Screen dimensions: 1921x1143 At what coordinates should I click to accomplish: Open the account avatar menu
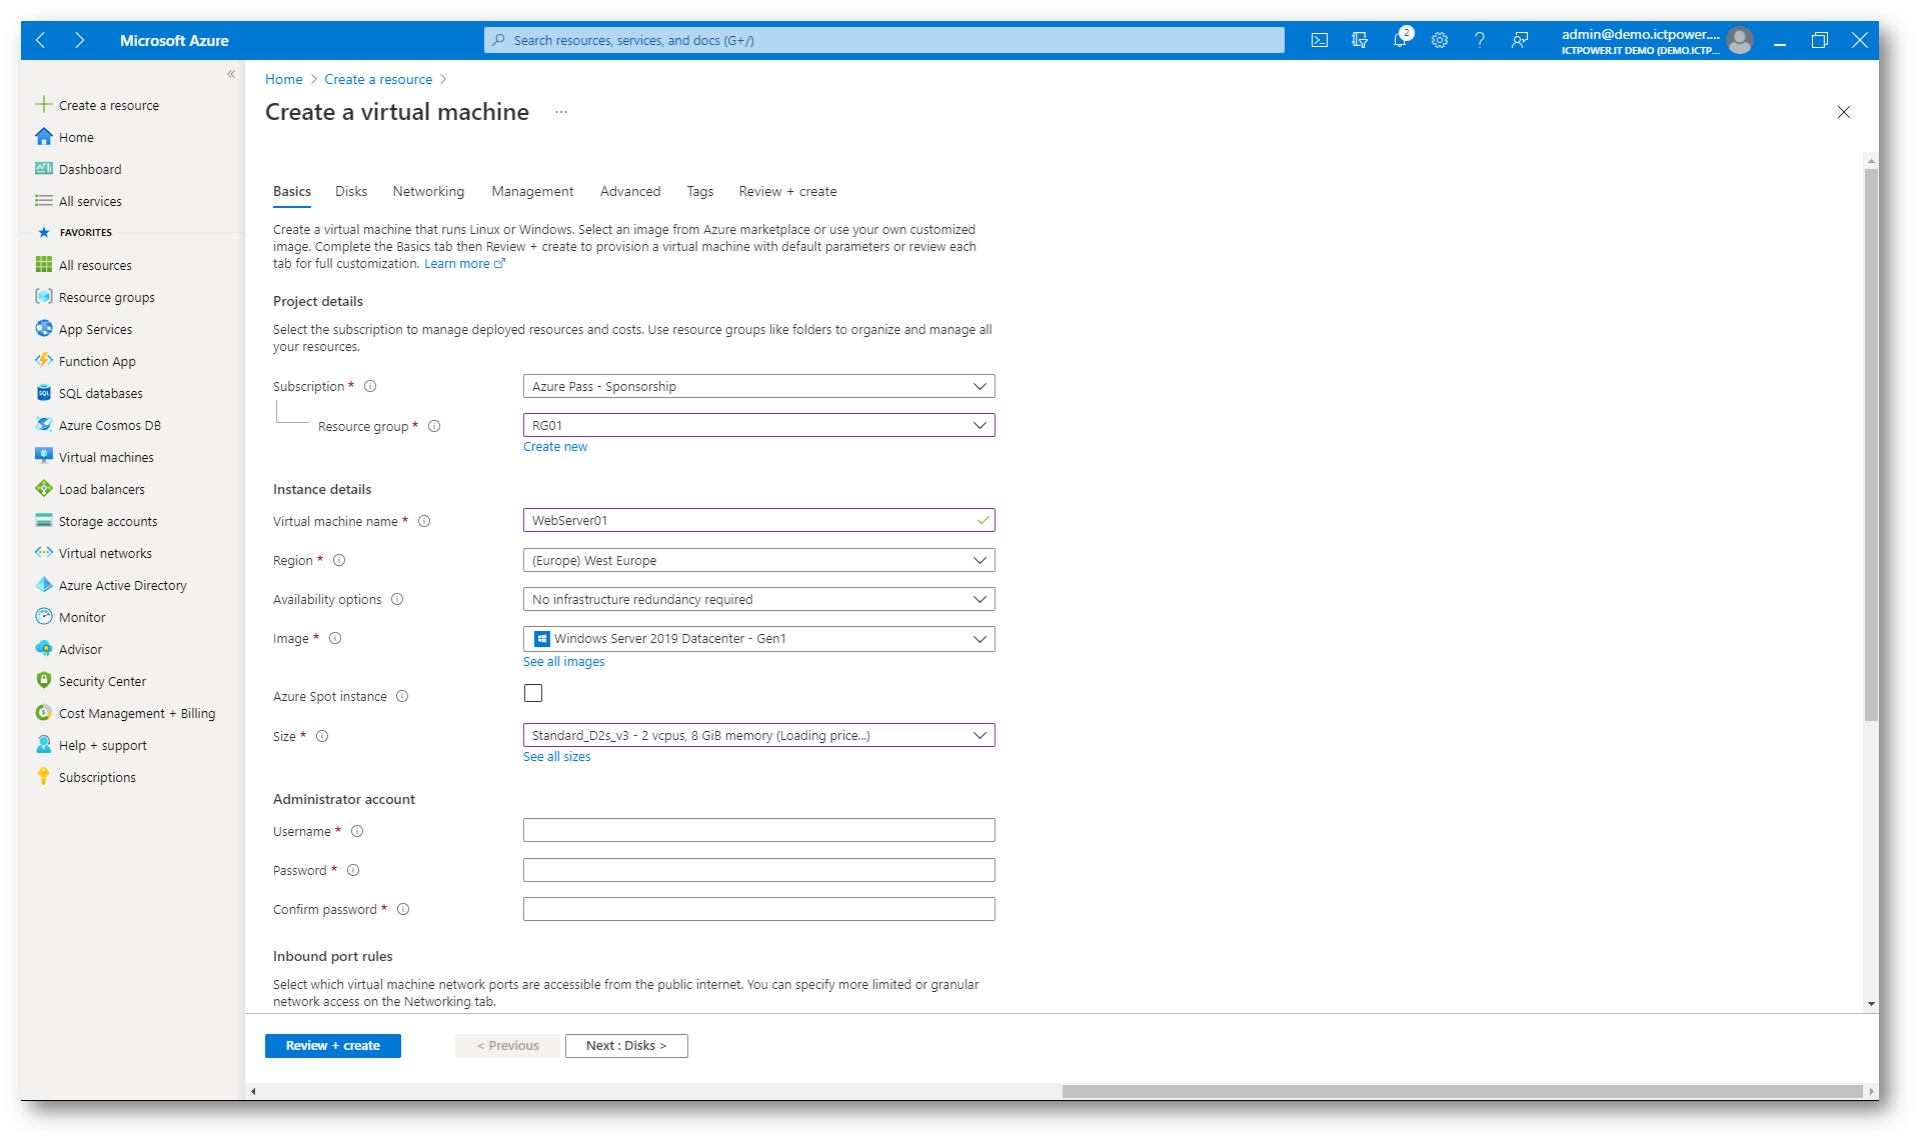(x=1740, y=40)
